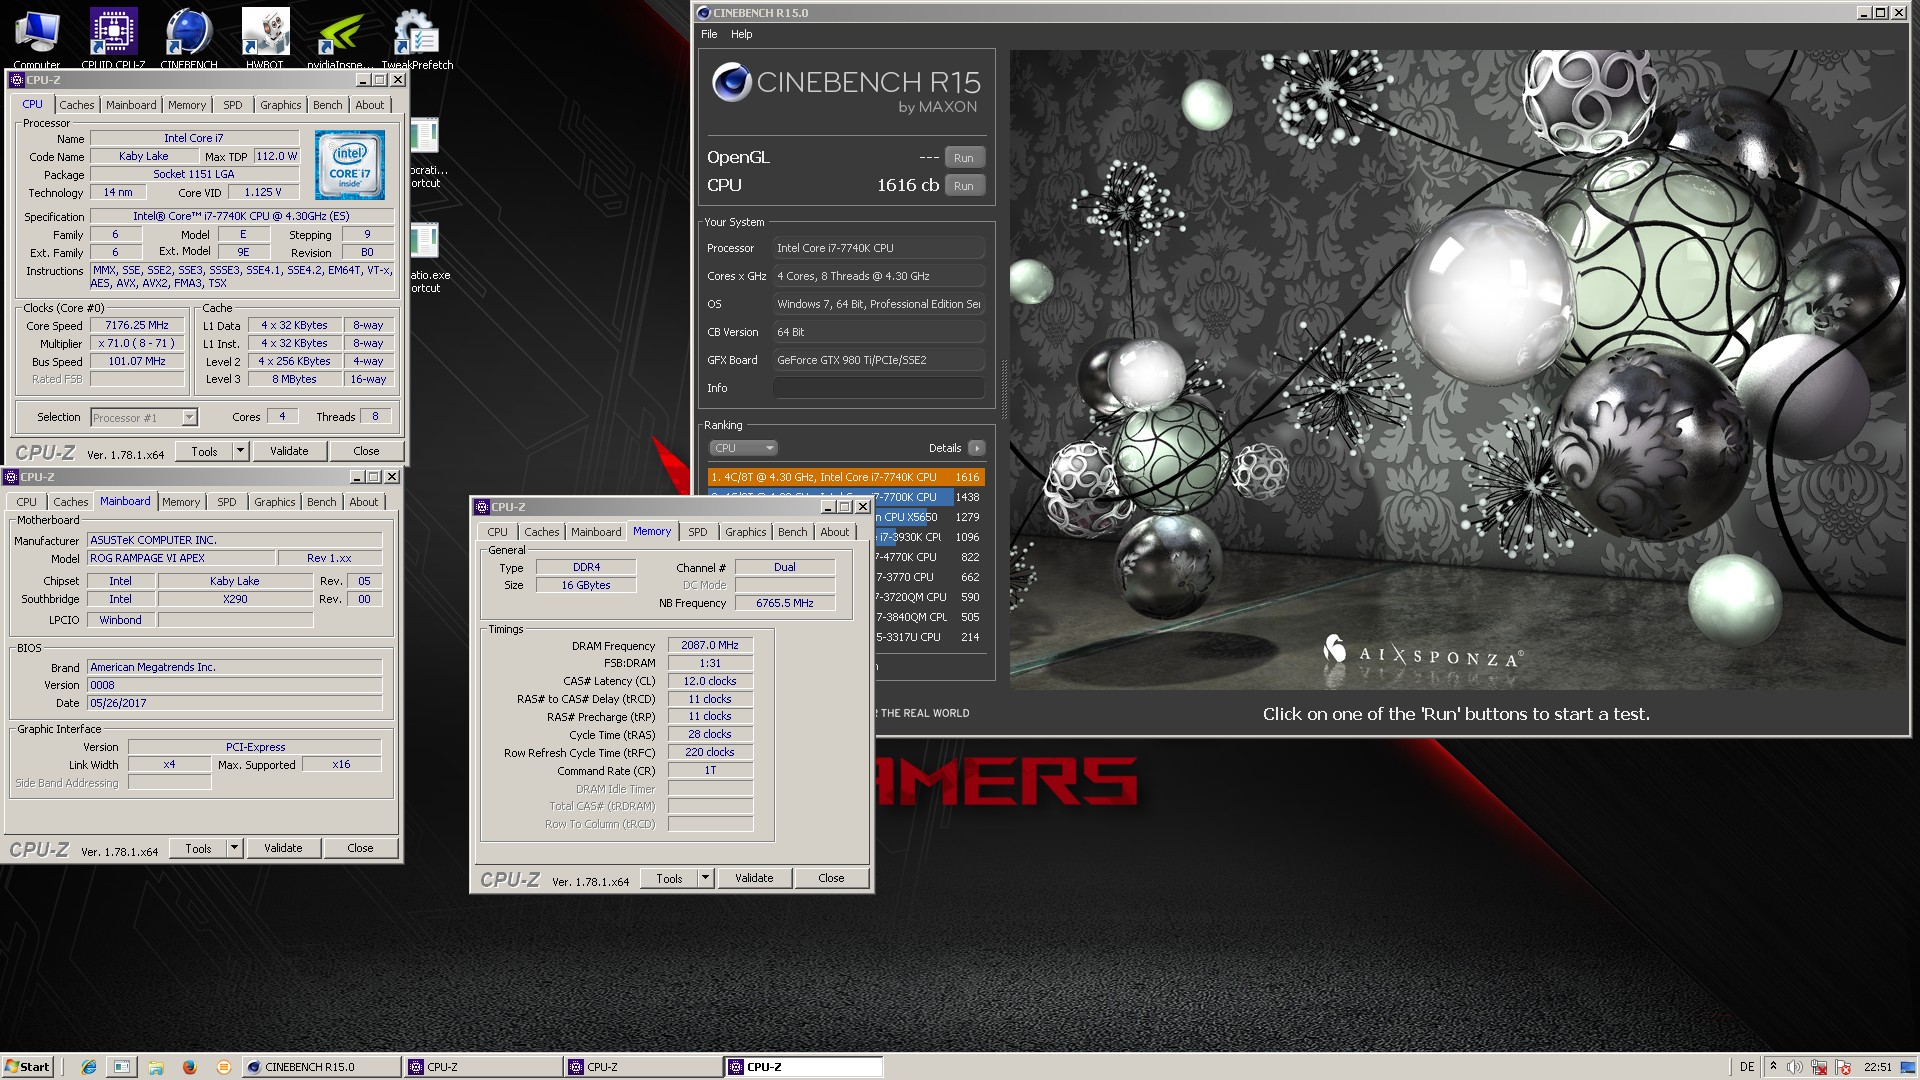The image size is (1920, 1080).
Task: Click the Intel Core i7 logo in CPU-Z
Action: pos(349,165)
